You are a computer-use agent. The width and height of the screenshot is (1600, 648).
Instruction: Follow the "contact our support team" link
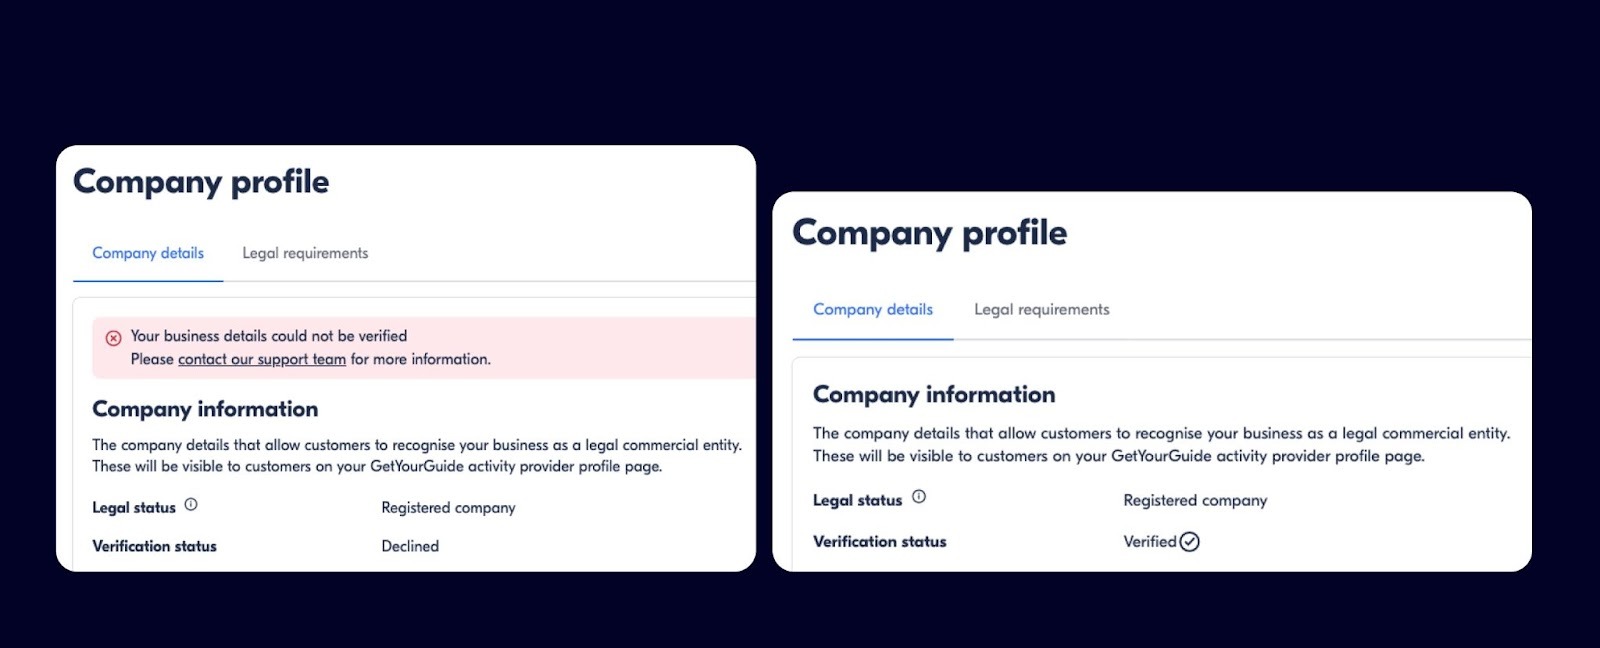click(262, 360)
